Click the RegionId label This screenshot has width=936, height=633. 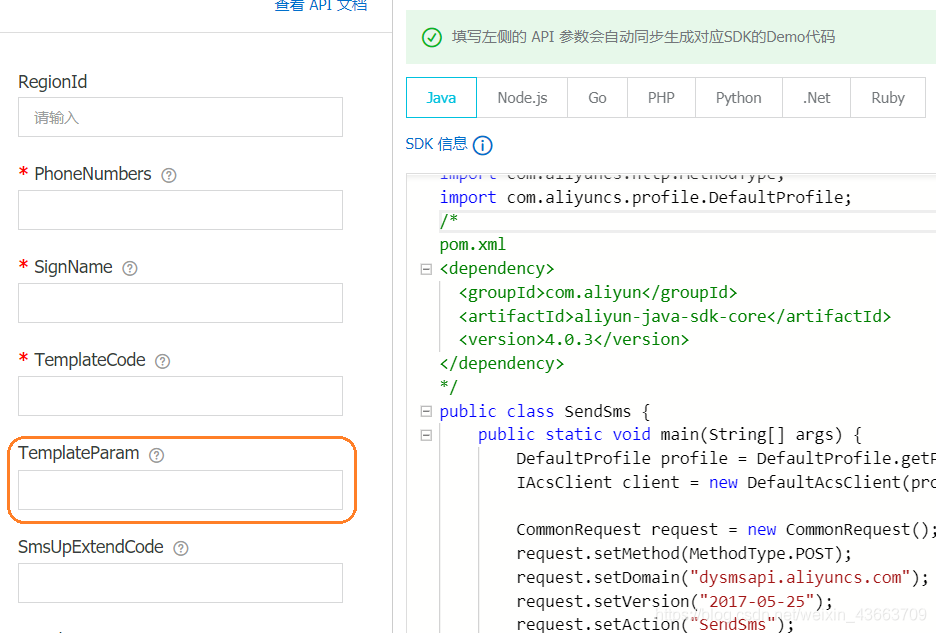(53, 82)
